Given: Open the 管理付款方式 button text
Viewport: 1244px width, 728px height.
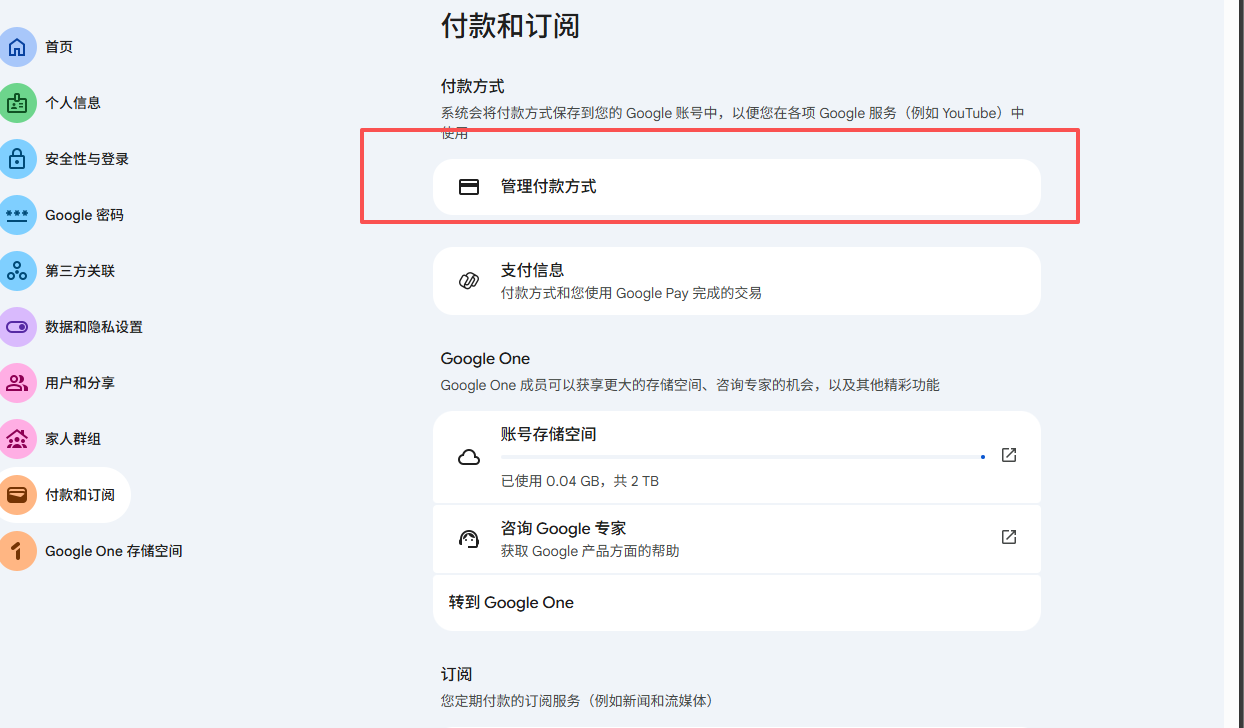Looking at the screenshot, I should pyautogui.click(x=548, y=187).
